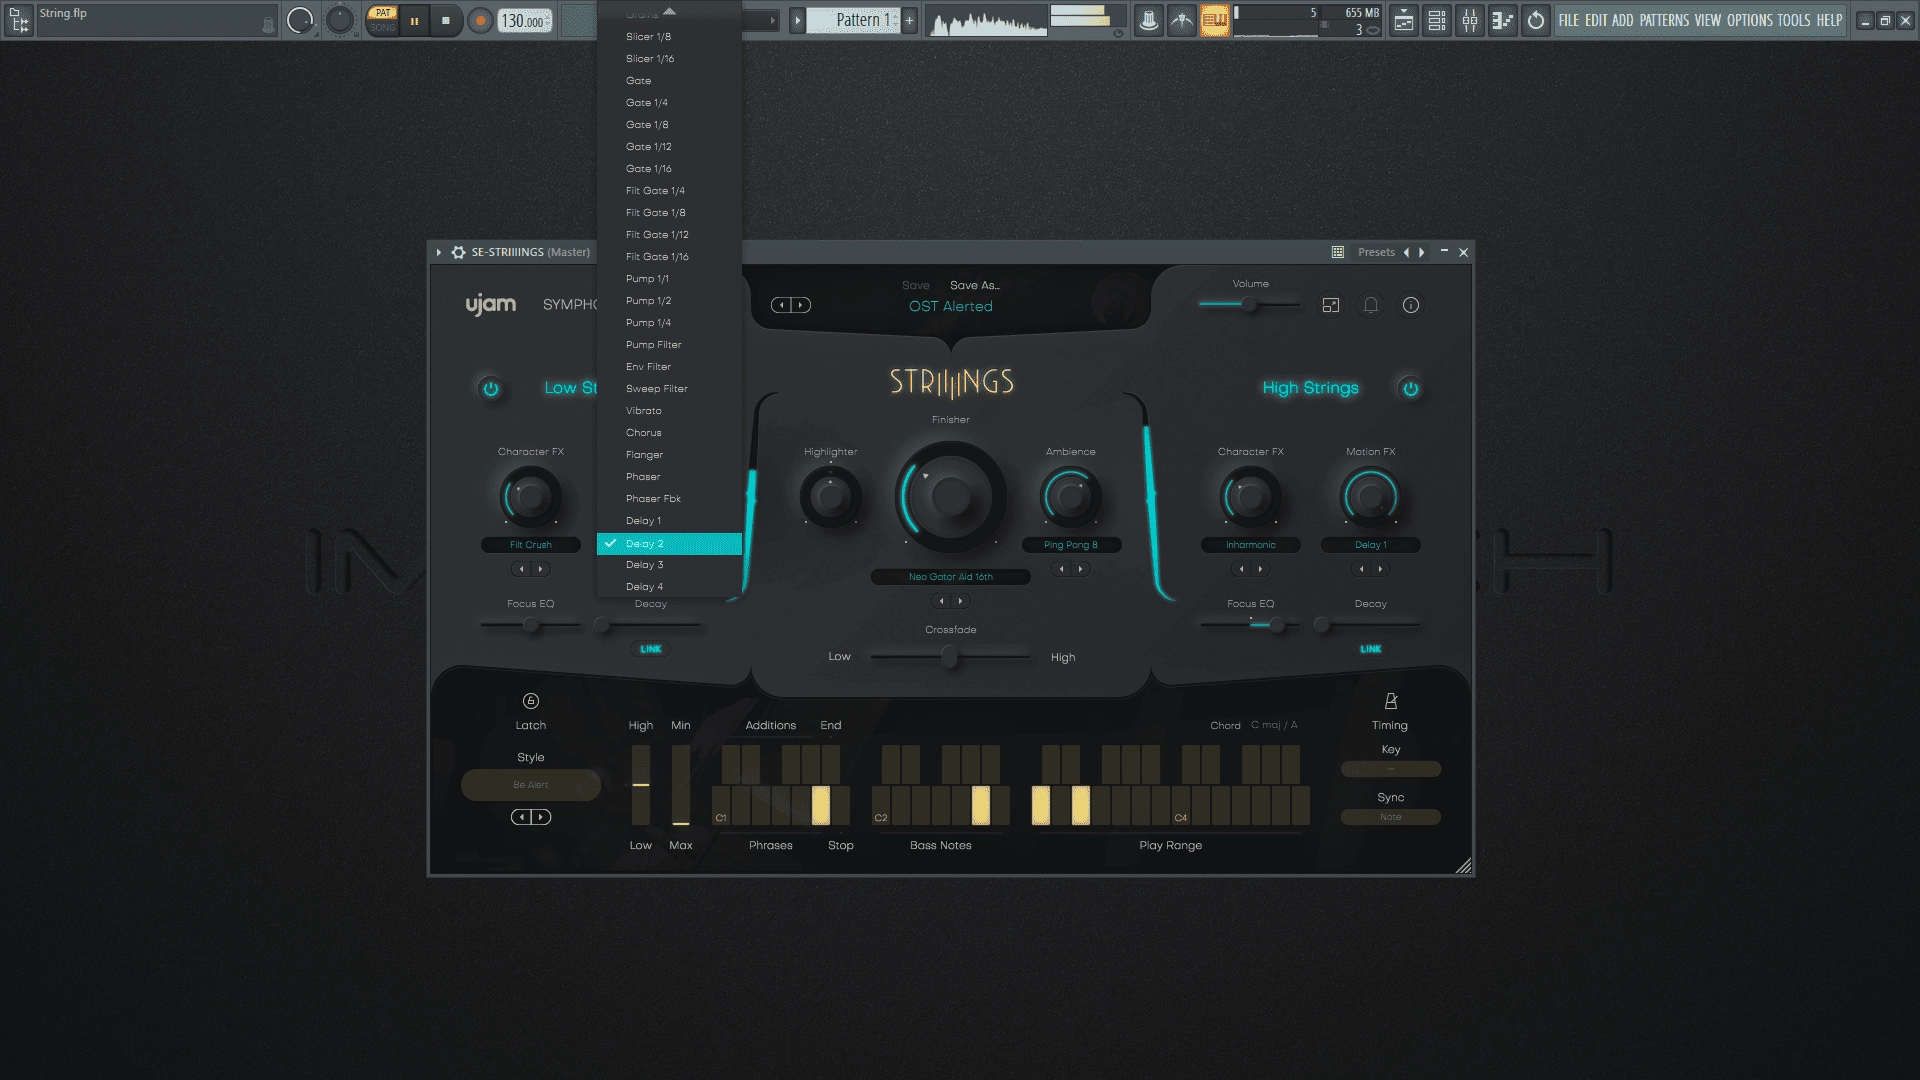Click the ujam info icon
The width and height of the screenshot is (1920, 1080).
click(1411, 305)
